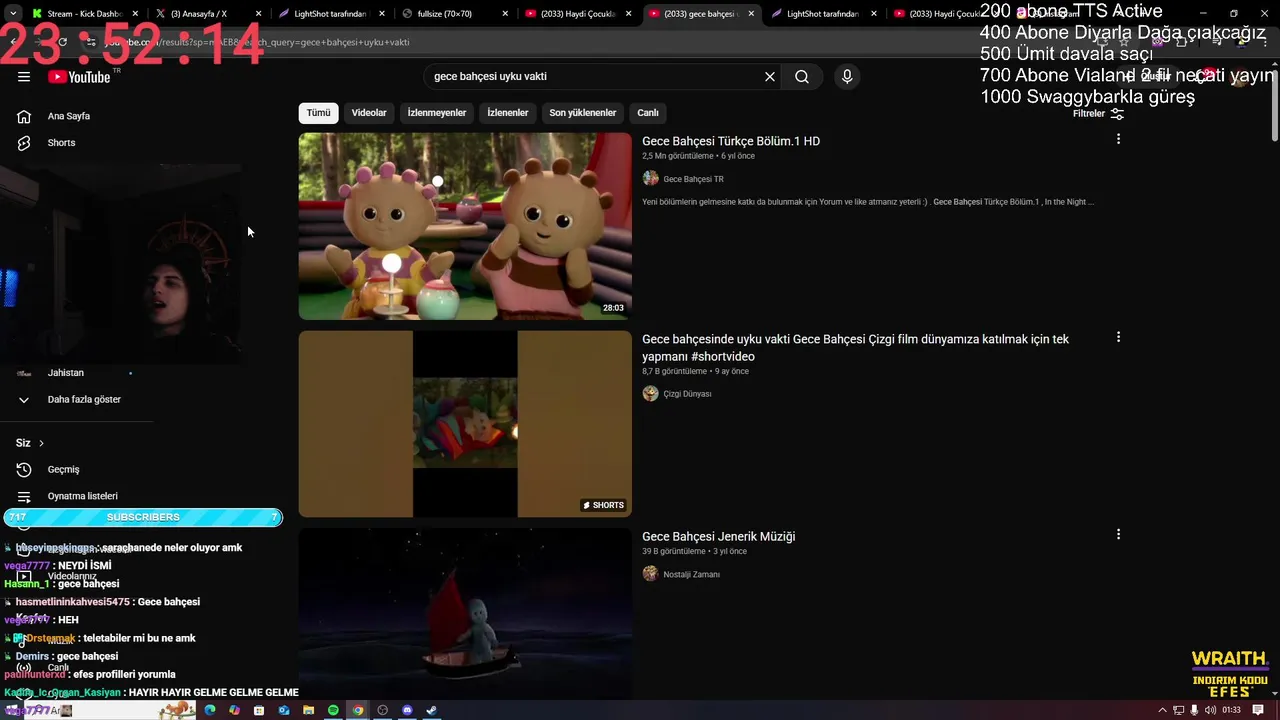Open Ana Sayfa in the sidebar

tap(69, 116)
